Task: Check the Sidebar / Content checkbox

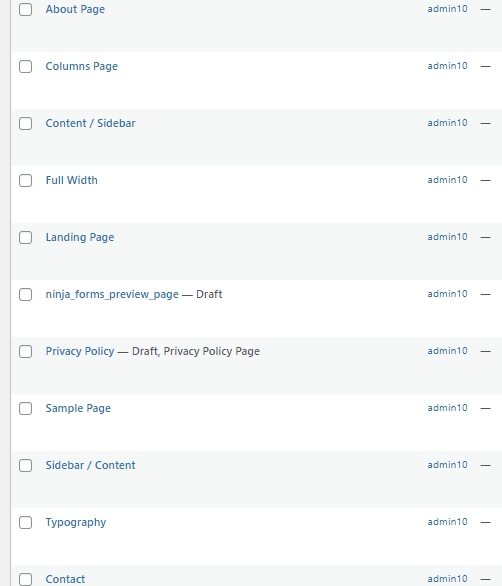Action: click(25, 466)
